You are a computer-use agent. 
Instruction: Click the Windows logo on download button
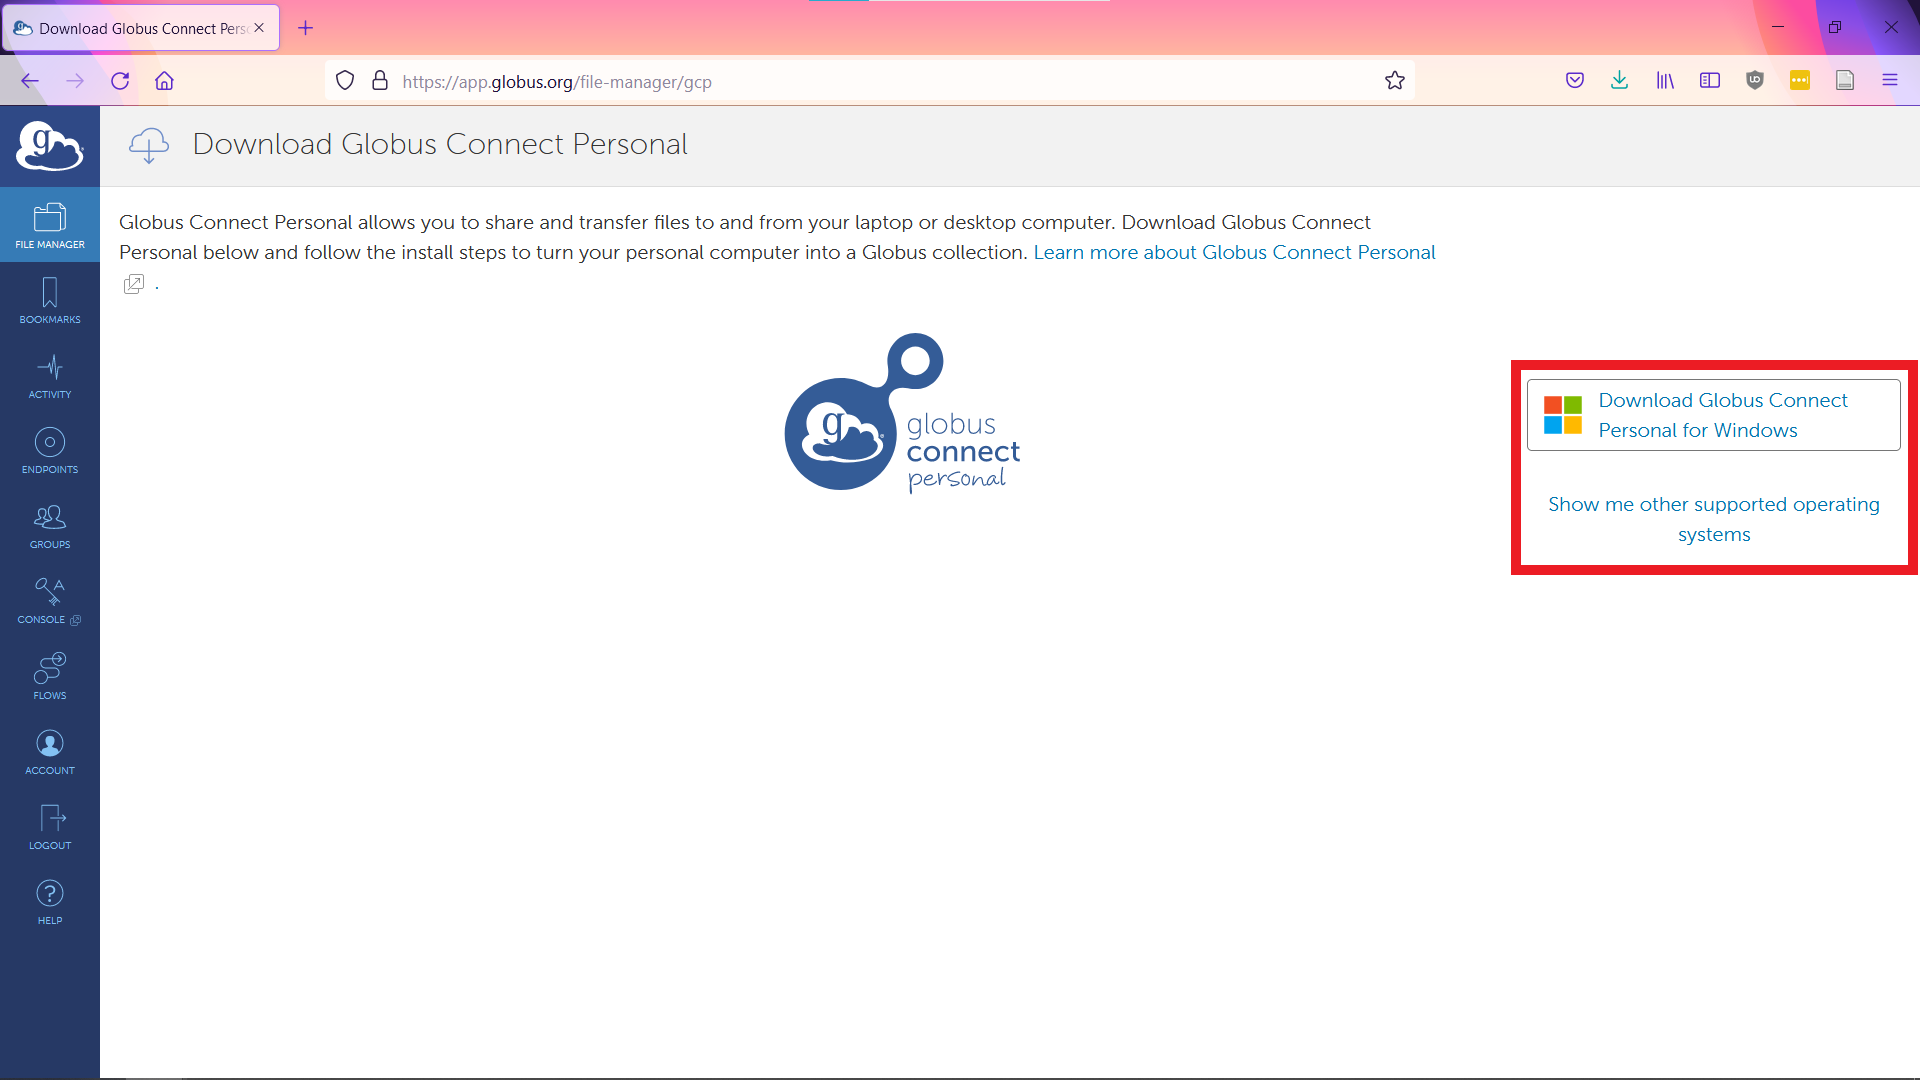click(1563, 415)
